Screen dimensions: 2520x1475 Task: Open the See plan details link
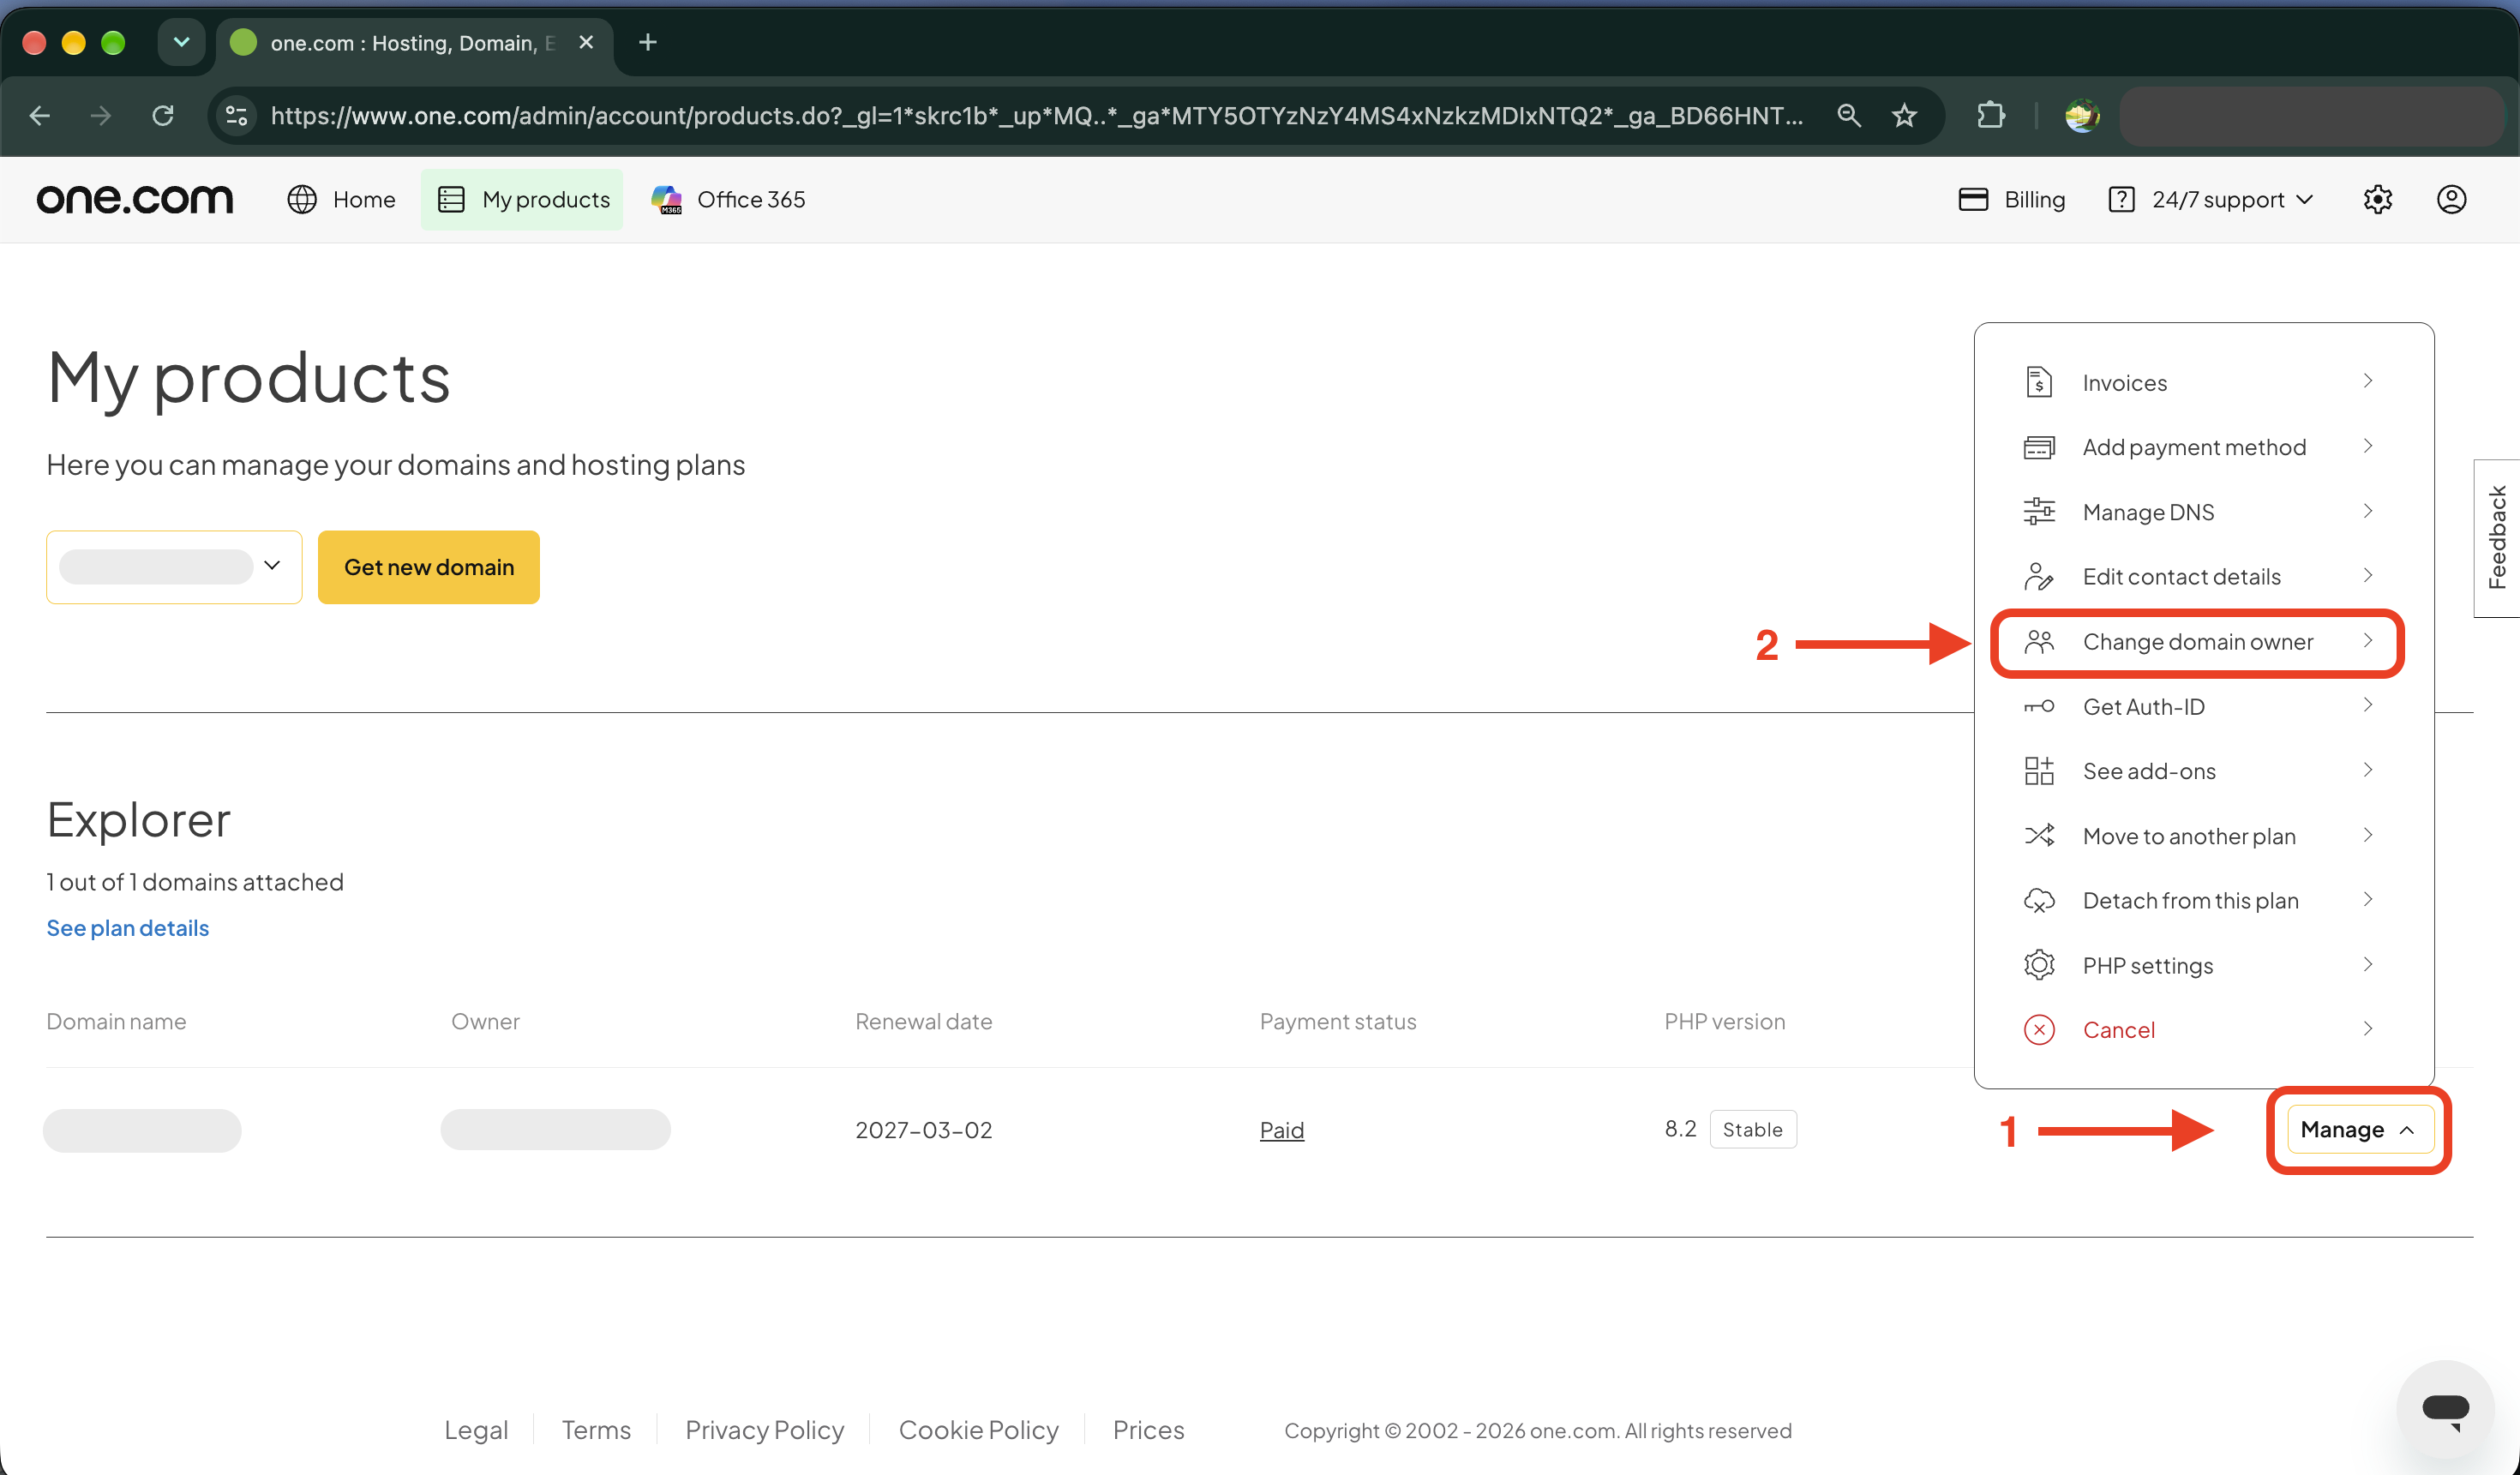(x=128, y=928)
